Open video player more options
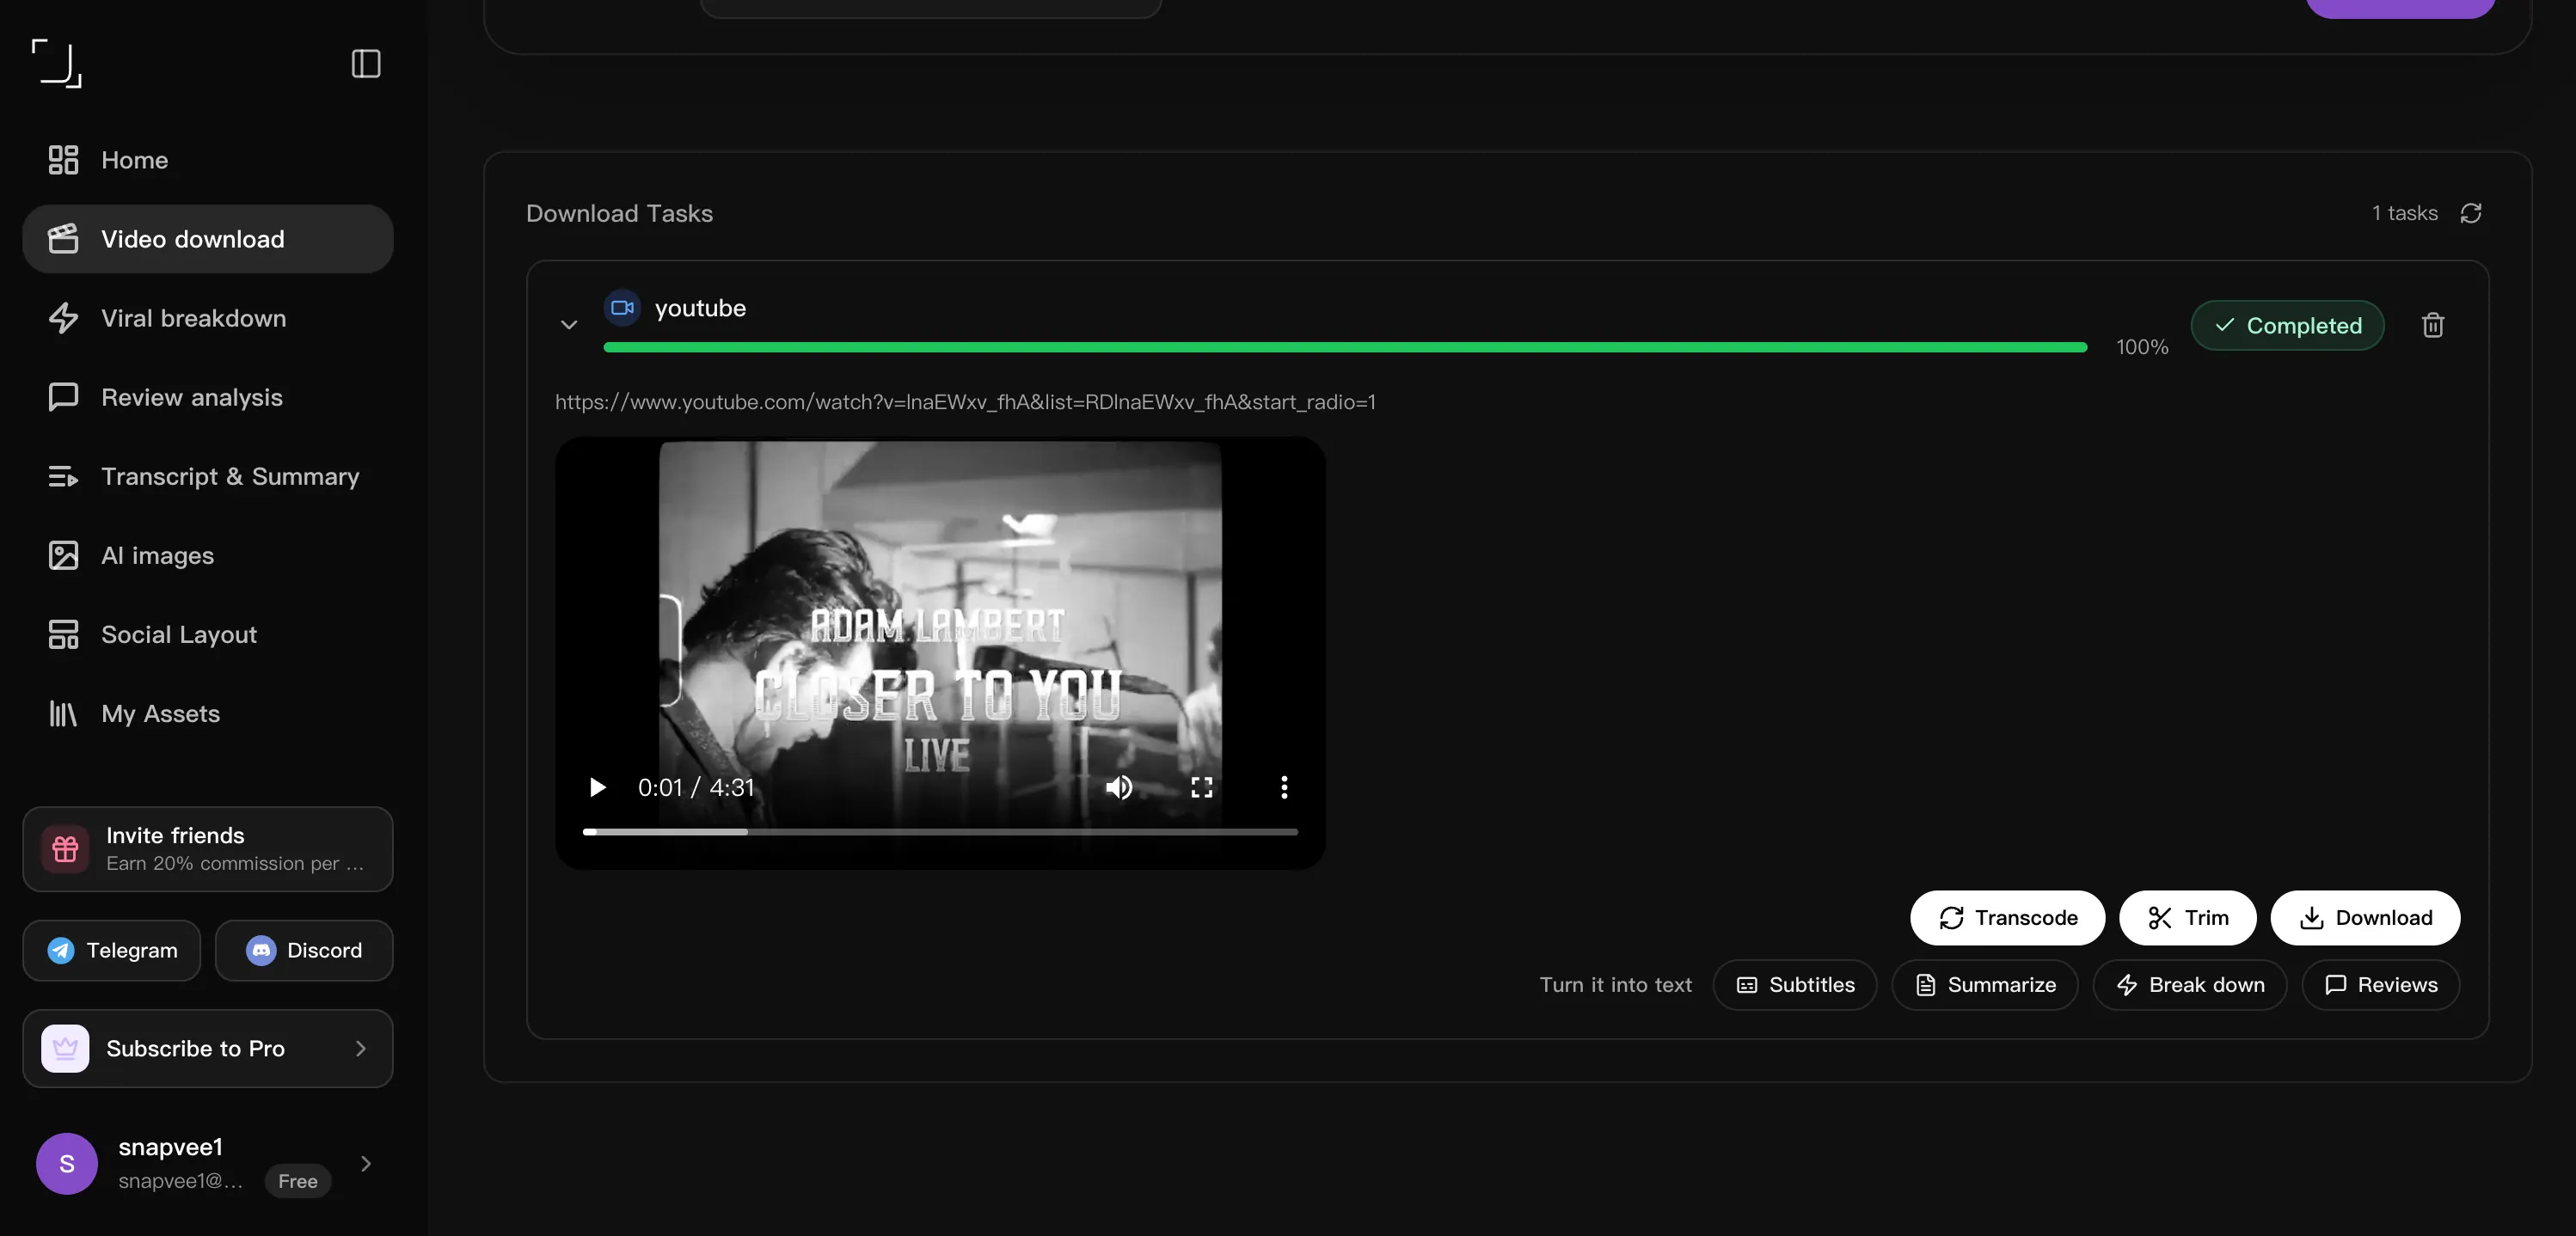 [1284, 787]
